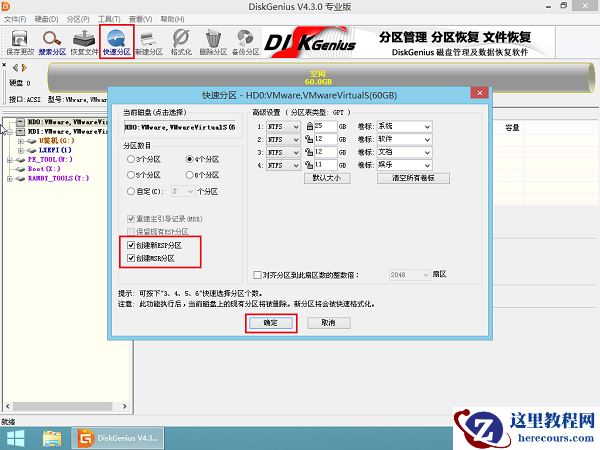Click the size field for partition 1 (25 GB)
Image resolution: width=600 pixels, height=450 pixels.
pos(326,126)
